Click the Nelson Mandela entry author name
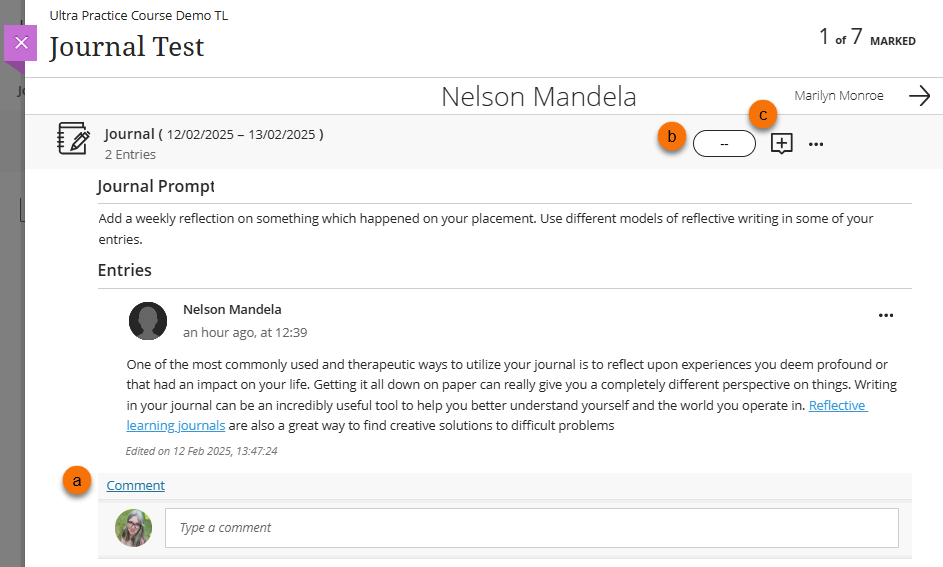The image size is (943, 567). (x=232, y=309)
